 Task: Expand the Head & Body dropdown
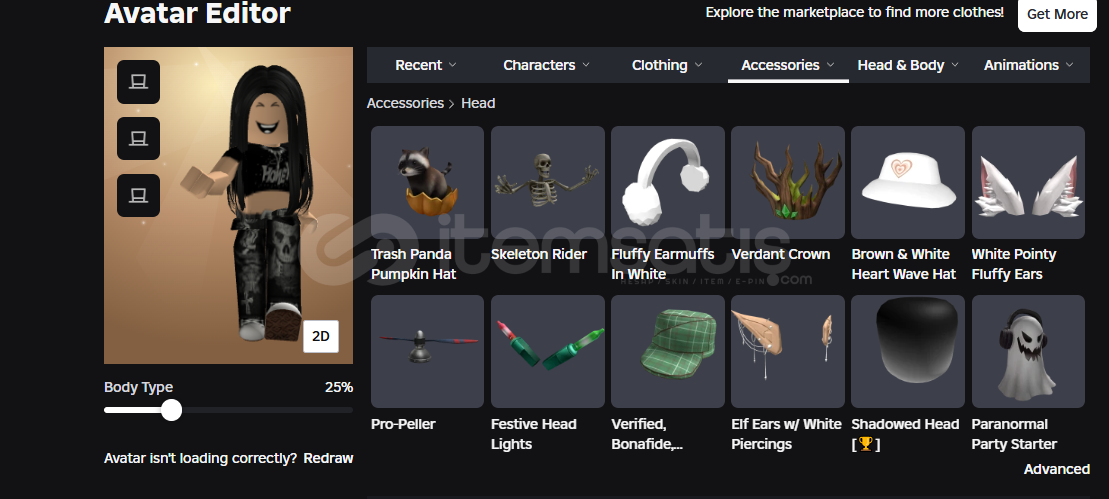[x=908, y=65]
